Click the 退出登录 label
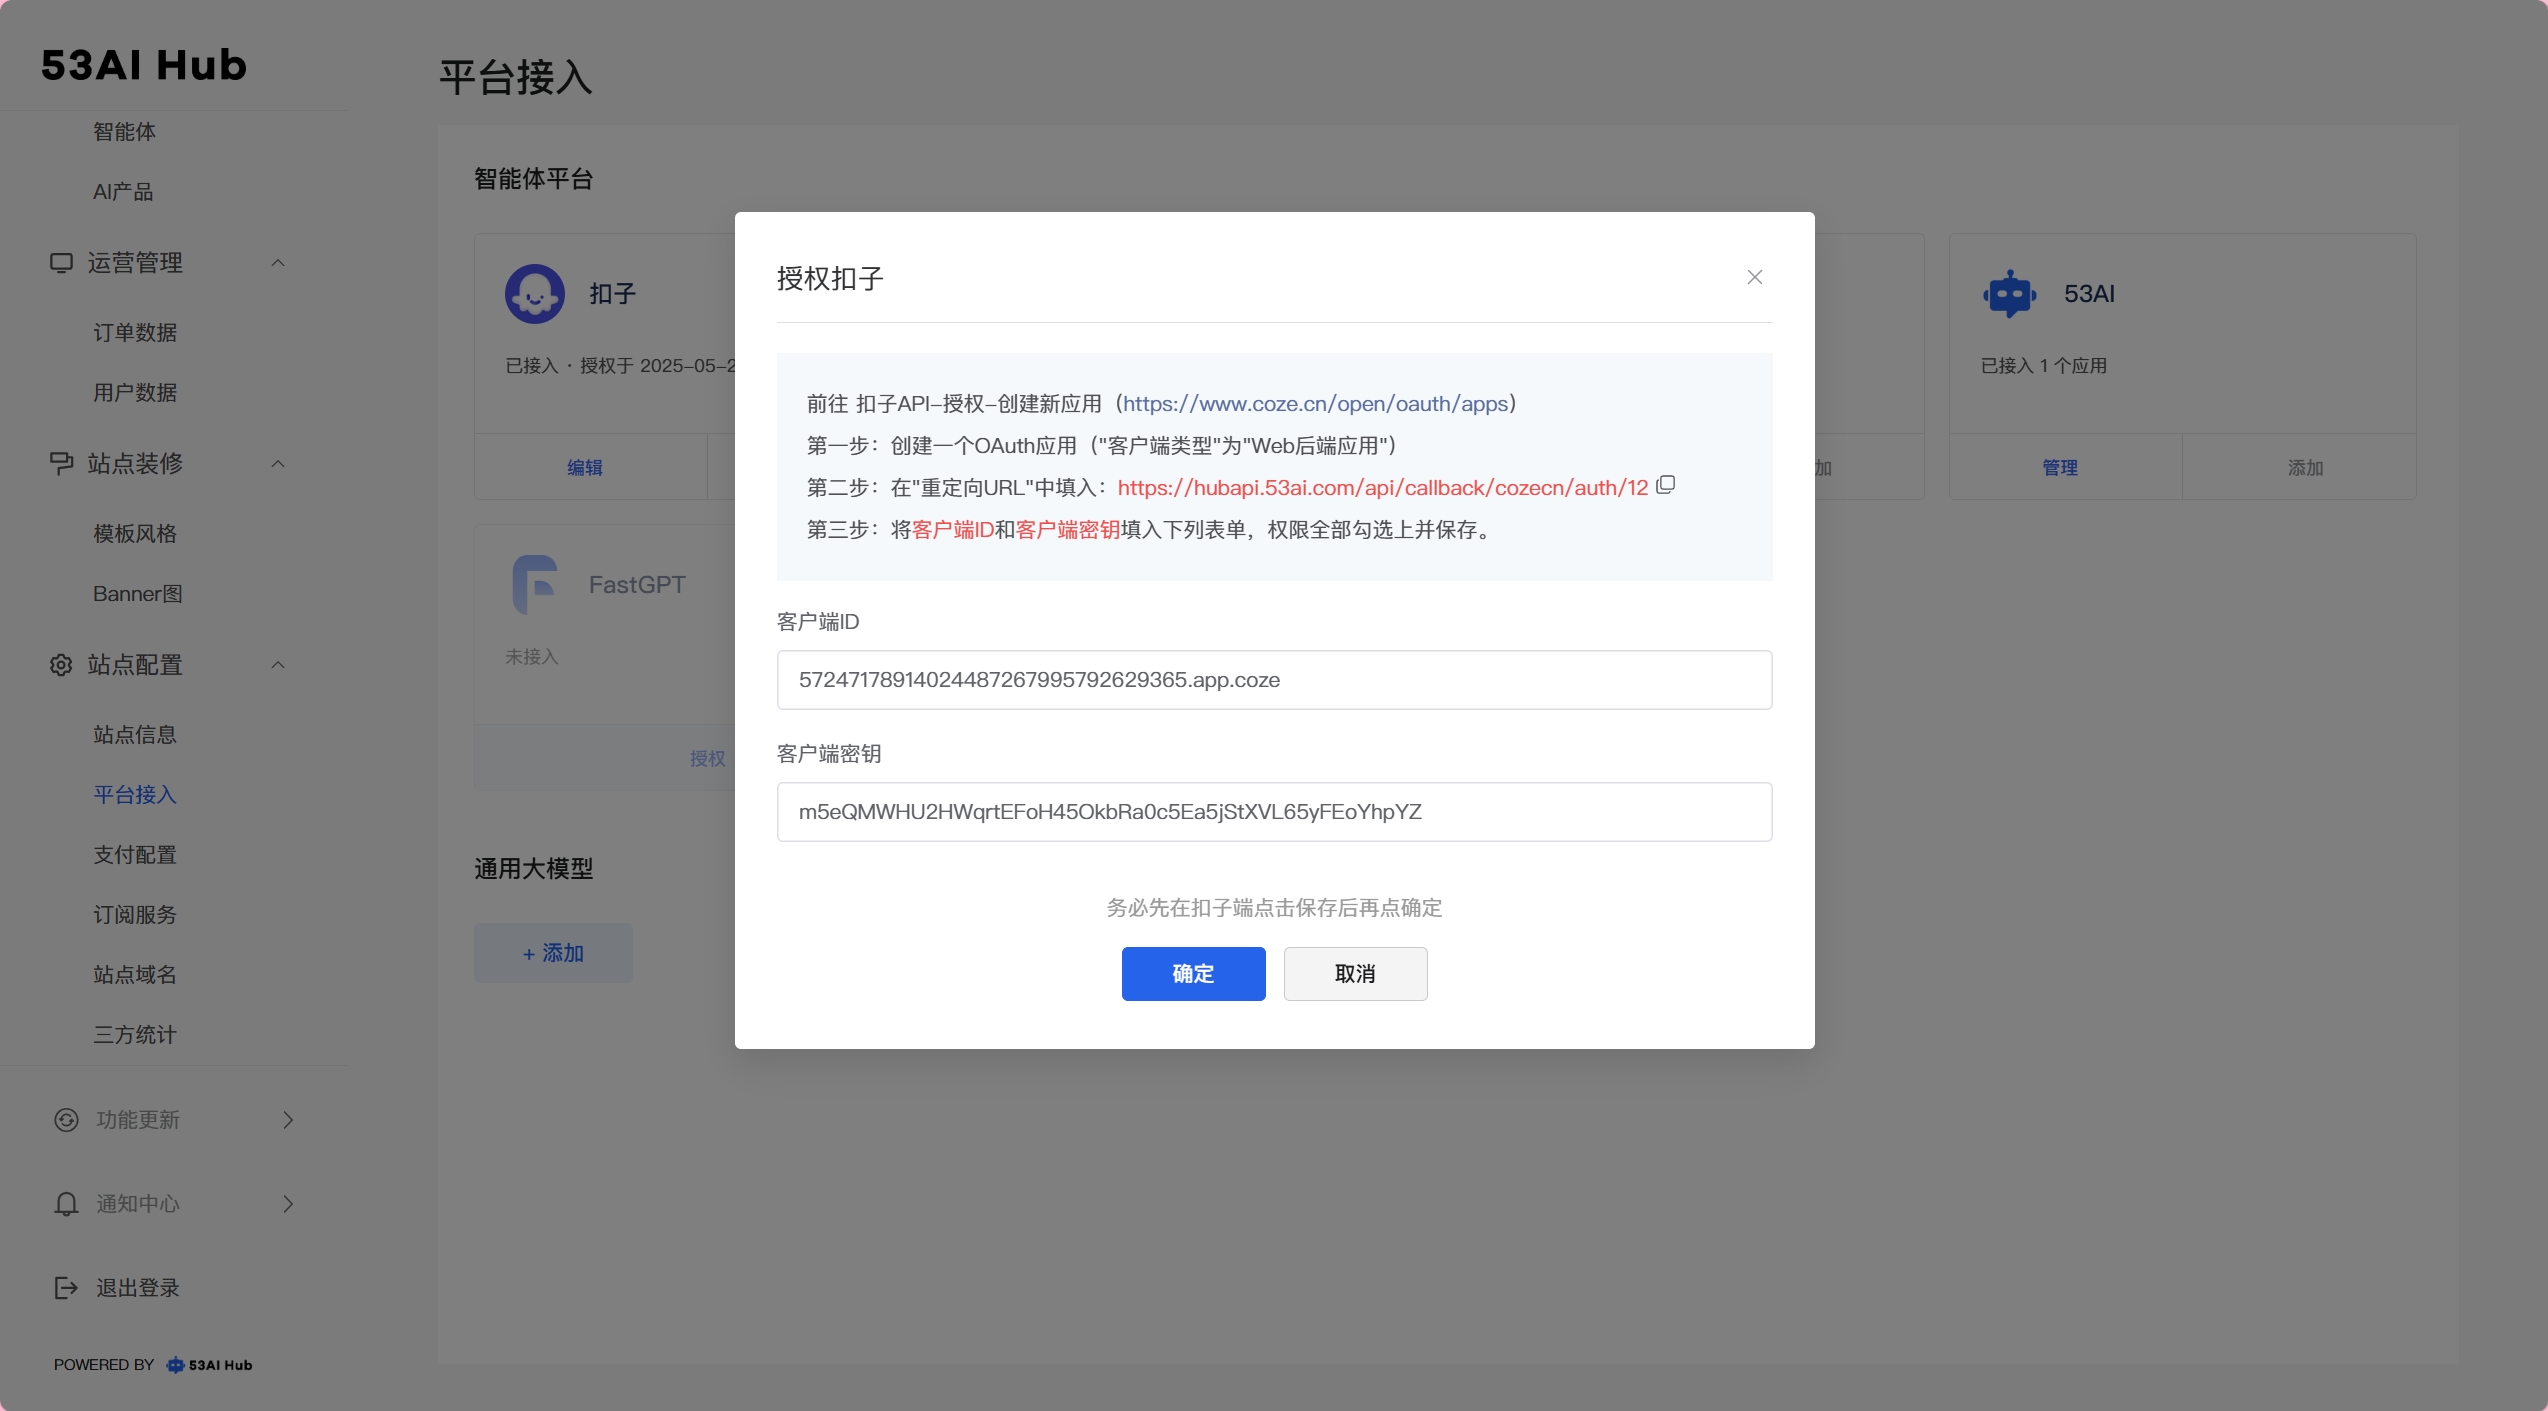The height and width of the screenshot is (1411, 2548). (138, 1288)
